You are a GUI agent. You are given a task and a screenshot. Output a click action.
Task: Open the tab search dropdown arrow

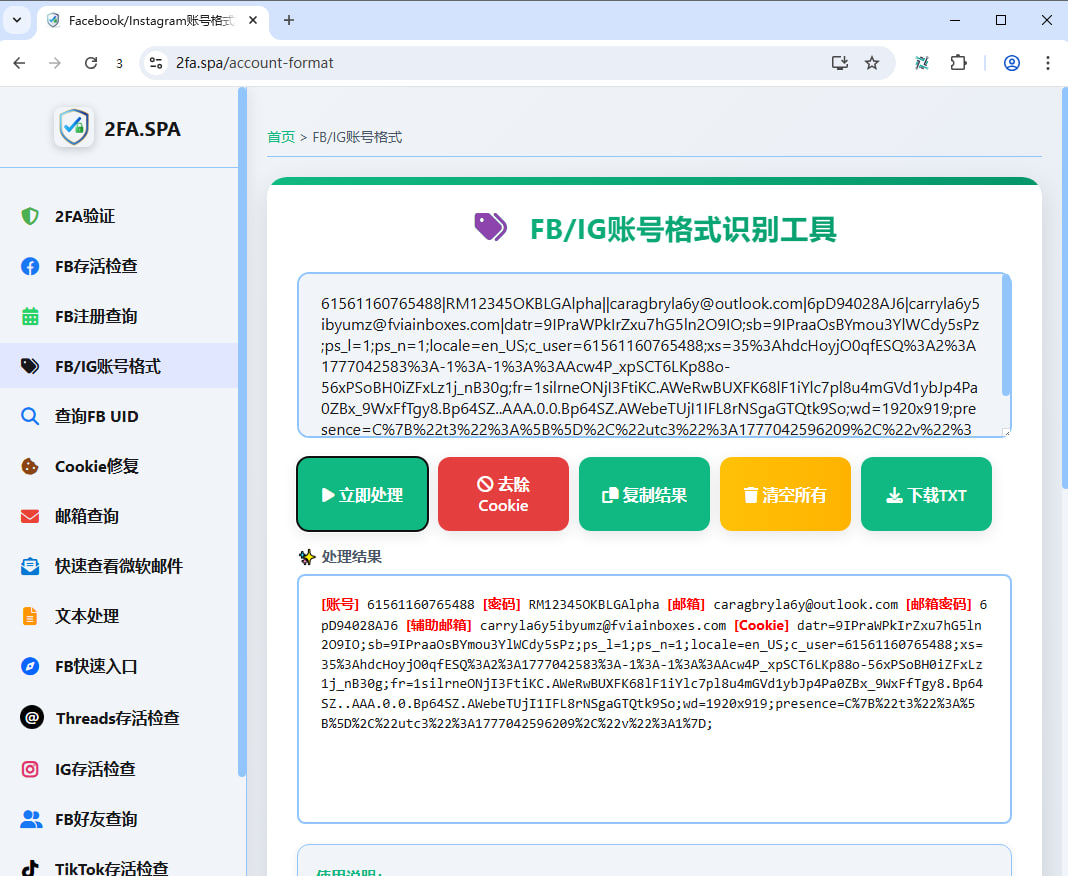coord(17,20)
